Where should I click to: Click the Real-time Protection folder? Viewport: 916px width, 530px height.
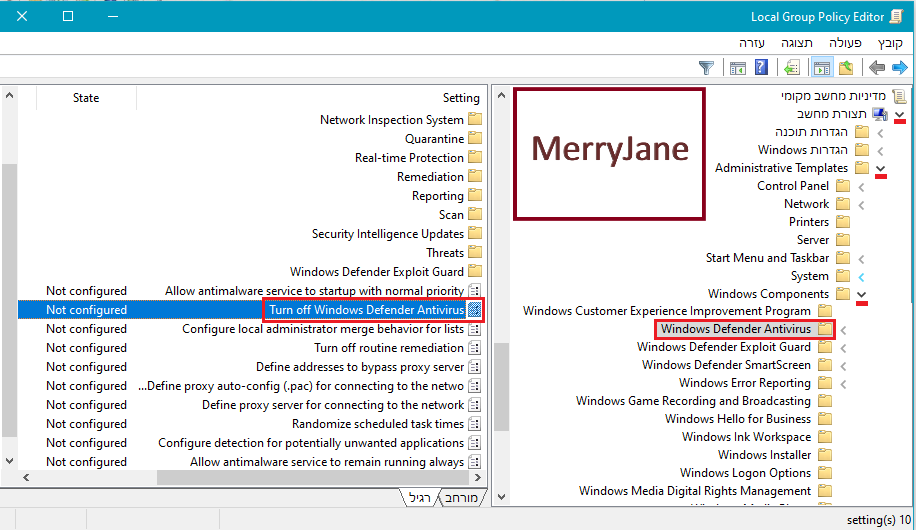pos(409,158)
